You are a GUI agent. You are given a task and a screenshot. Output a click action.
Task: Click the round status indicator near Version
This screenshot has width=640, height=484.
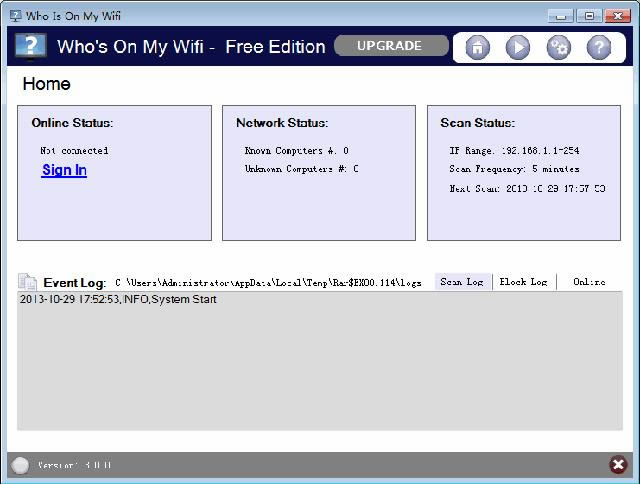[x=20, y=465]
